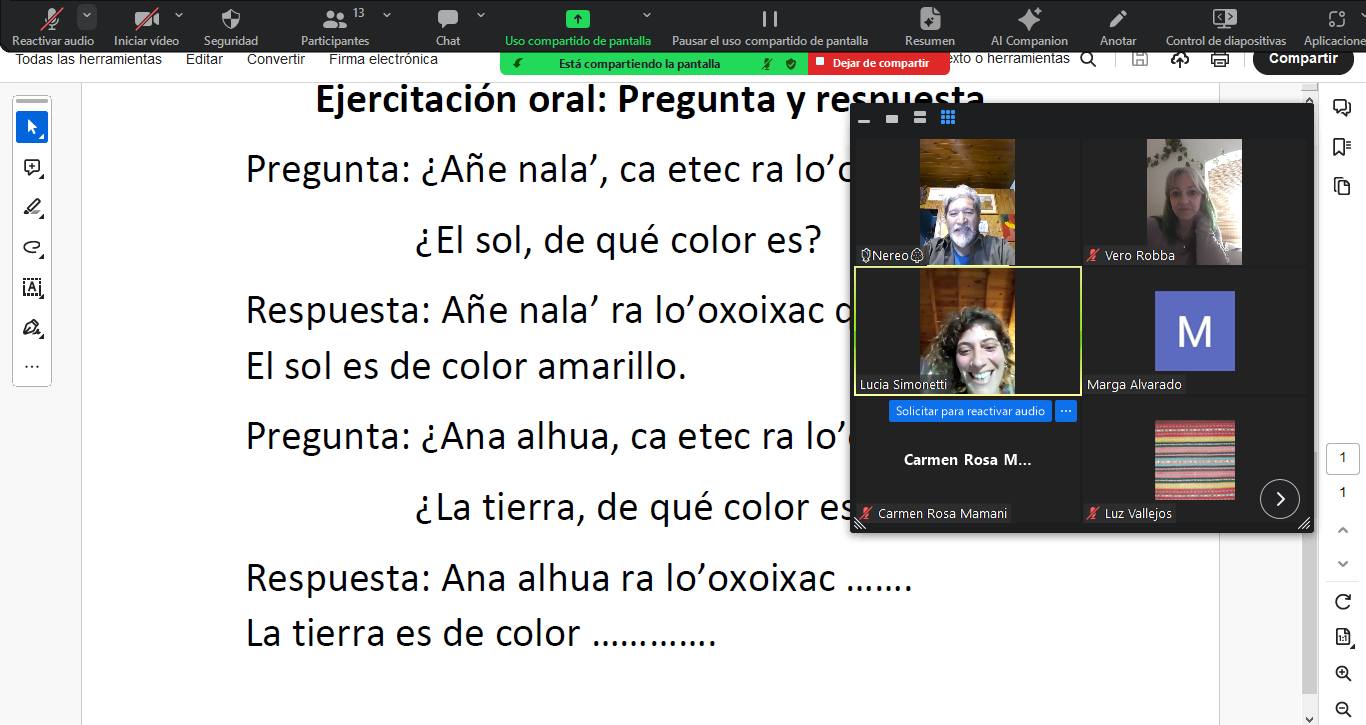Open the Seguridad shield menu
This screenshot has width=1366, height=725.
(x=230, y=19)
